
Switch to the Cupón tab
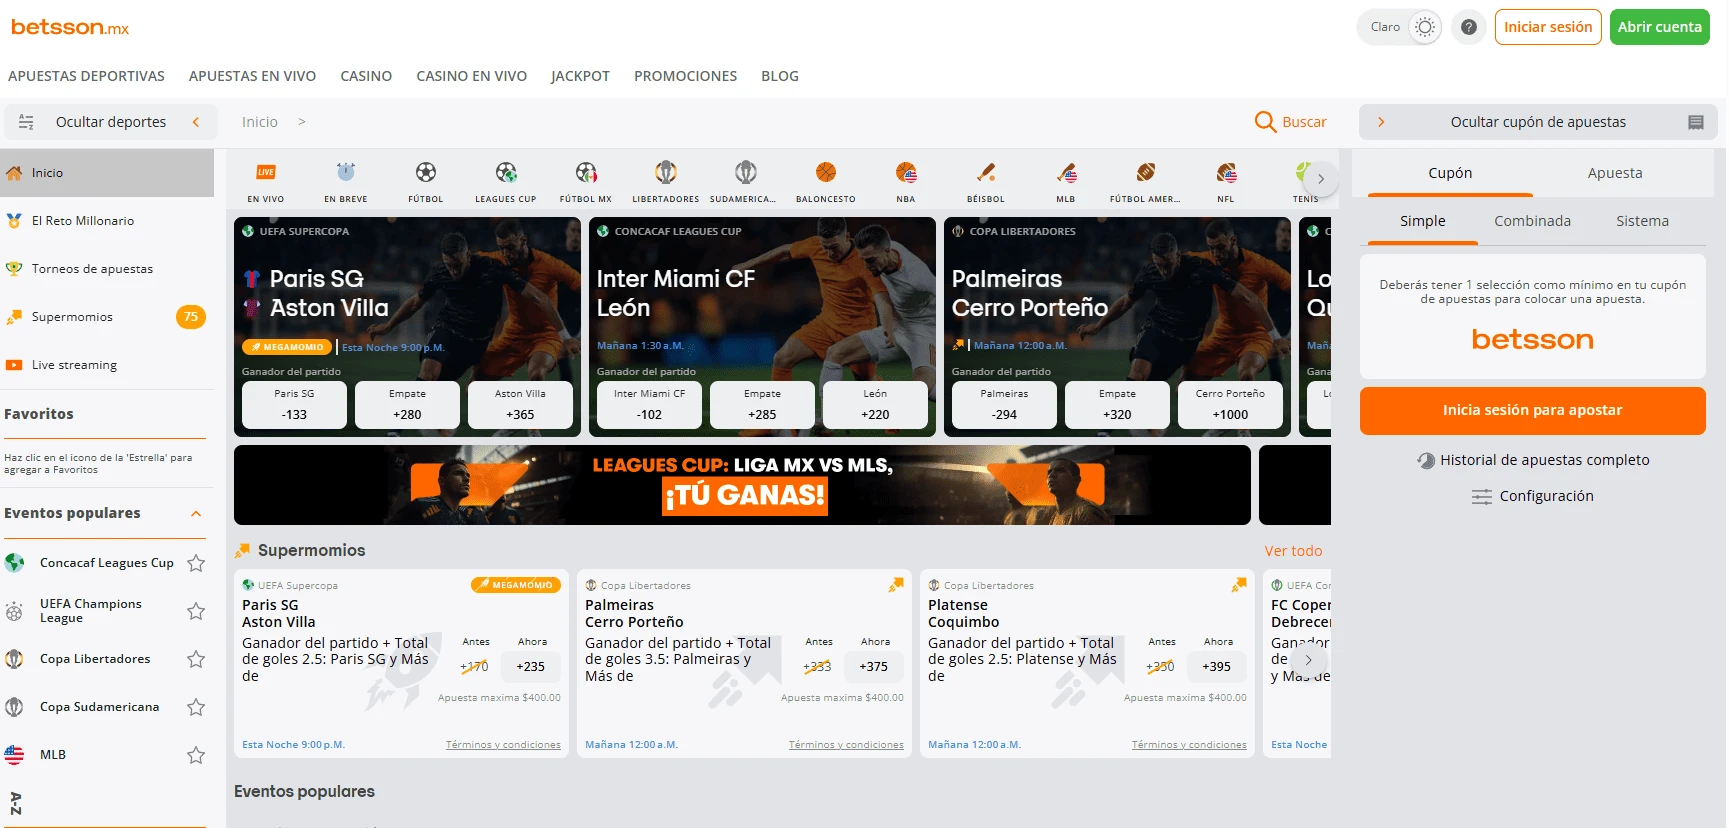click(1450, 173)
